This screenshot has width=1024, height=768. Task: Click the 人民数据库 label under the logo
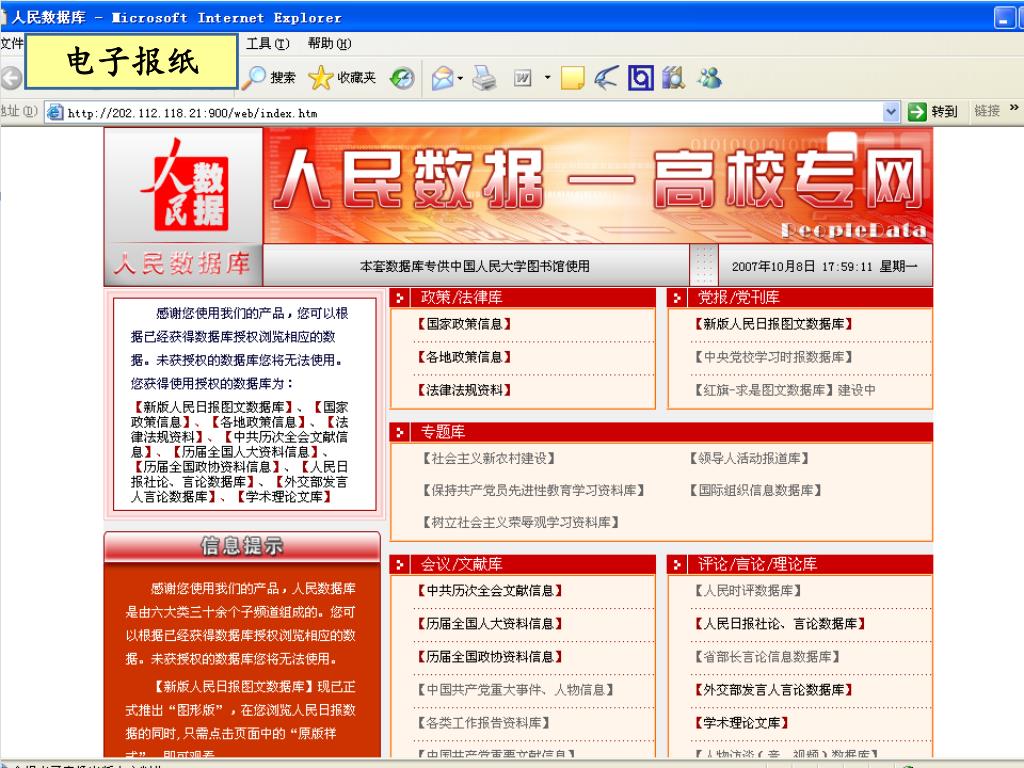182,264
